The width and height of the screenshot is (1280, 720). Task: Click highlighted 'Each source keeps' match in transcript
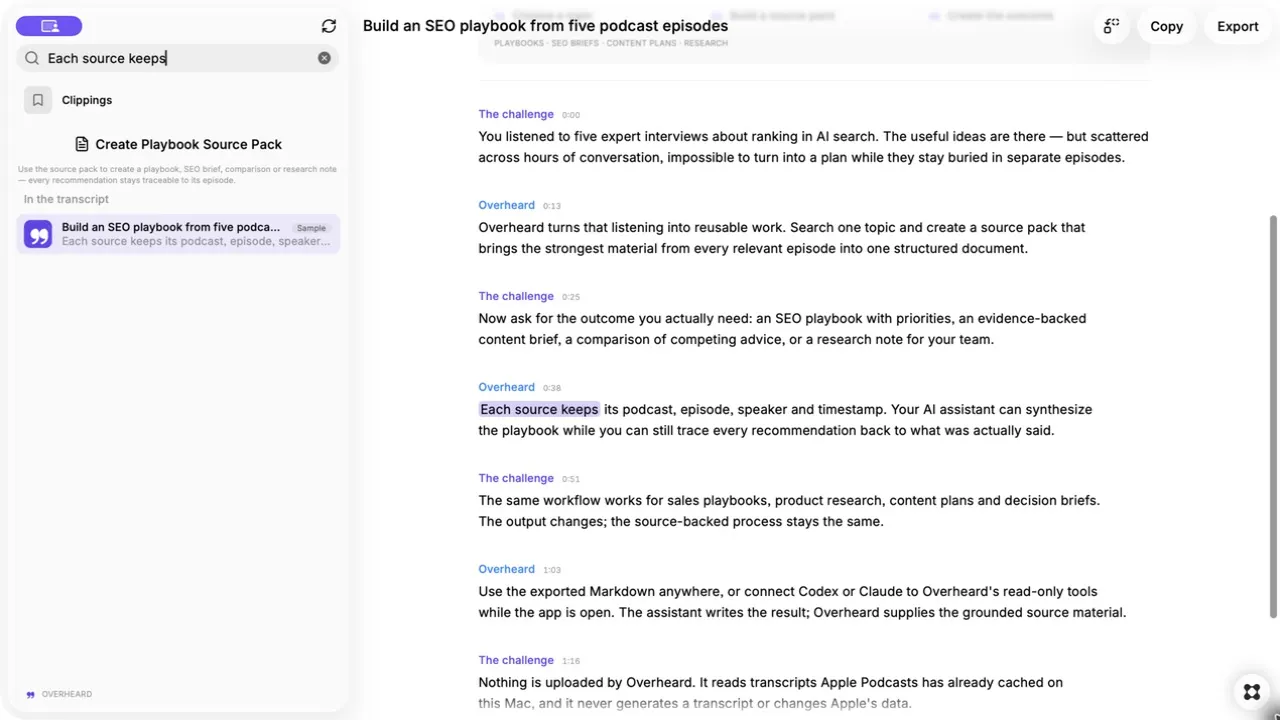pos(539,409)
